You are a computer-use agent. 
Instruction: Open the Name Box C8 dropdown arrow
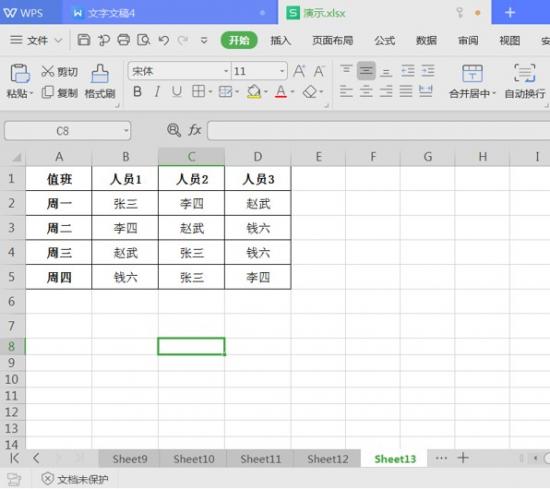126,131
